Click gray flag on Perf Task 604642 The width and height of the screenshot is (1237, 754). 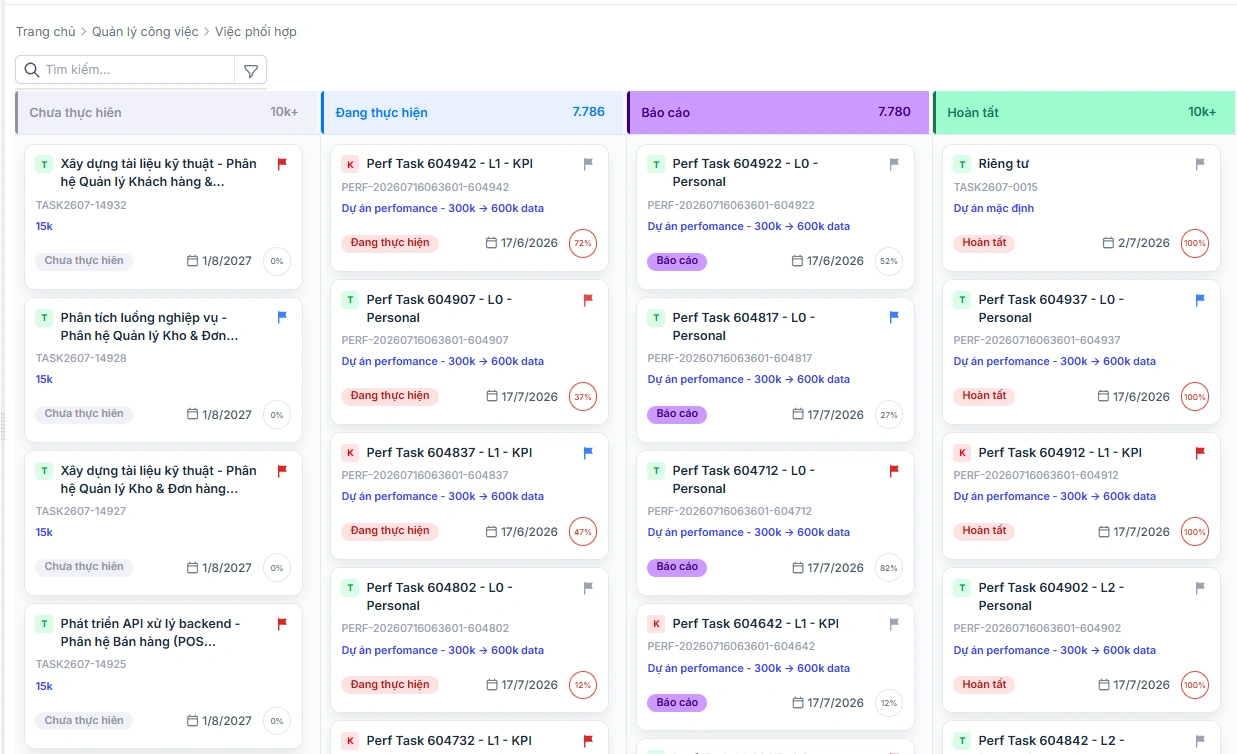(x=894, y=623)
